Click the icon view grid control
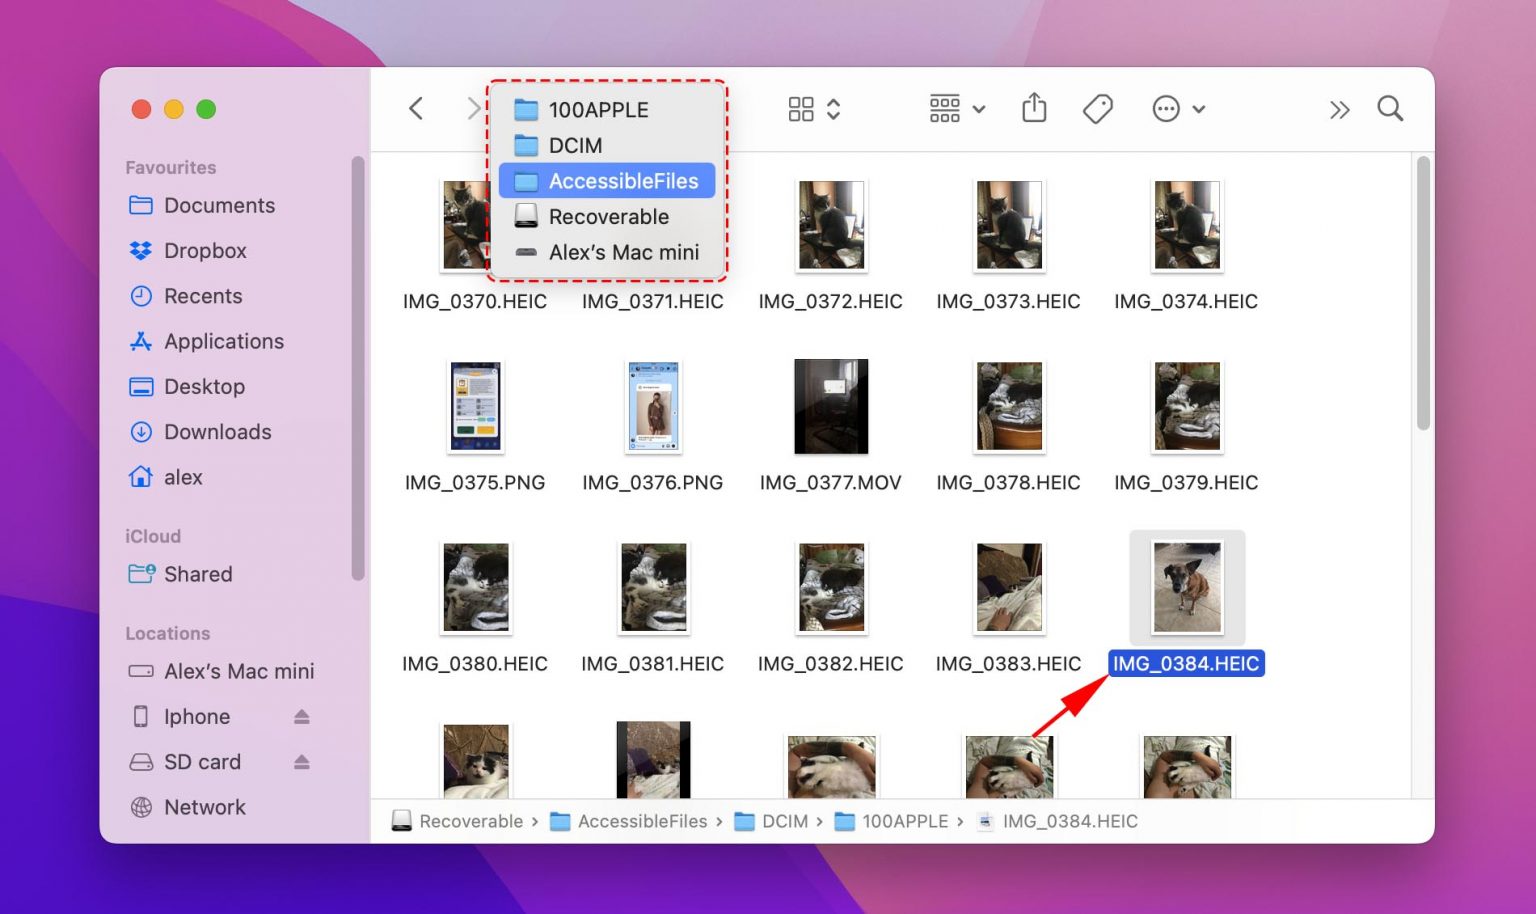1536x914 pixels. pos(801,109)
